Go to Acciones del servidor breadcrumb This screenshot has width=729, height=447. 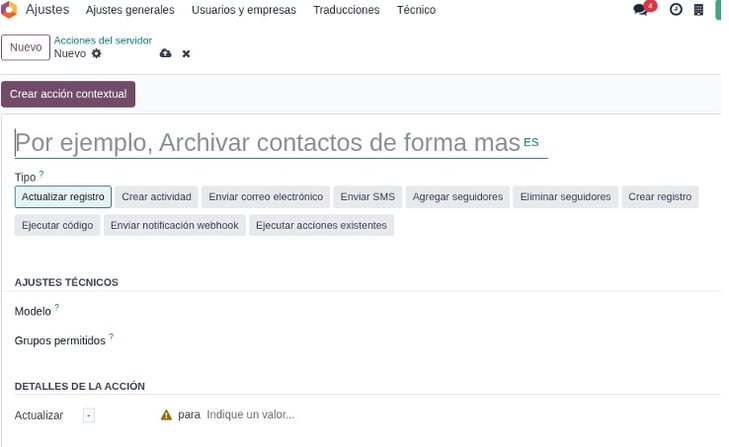(x=103, y=40)
